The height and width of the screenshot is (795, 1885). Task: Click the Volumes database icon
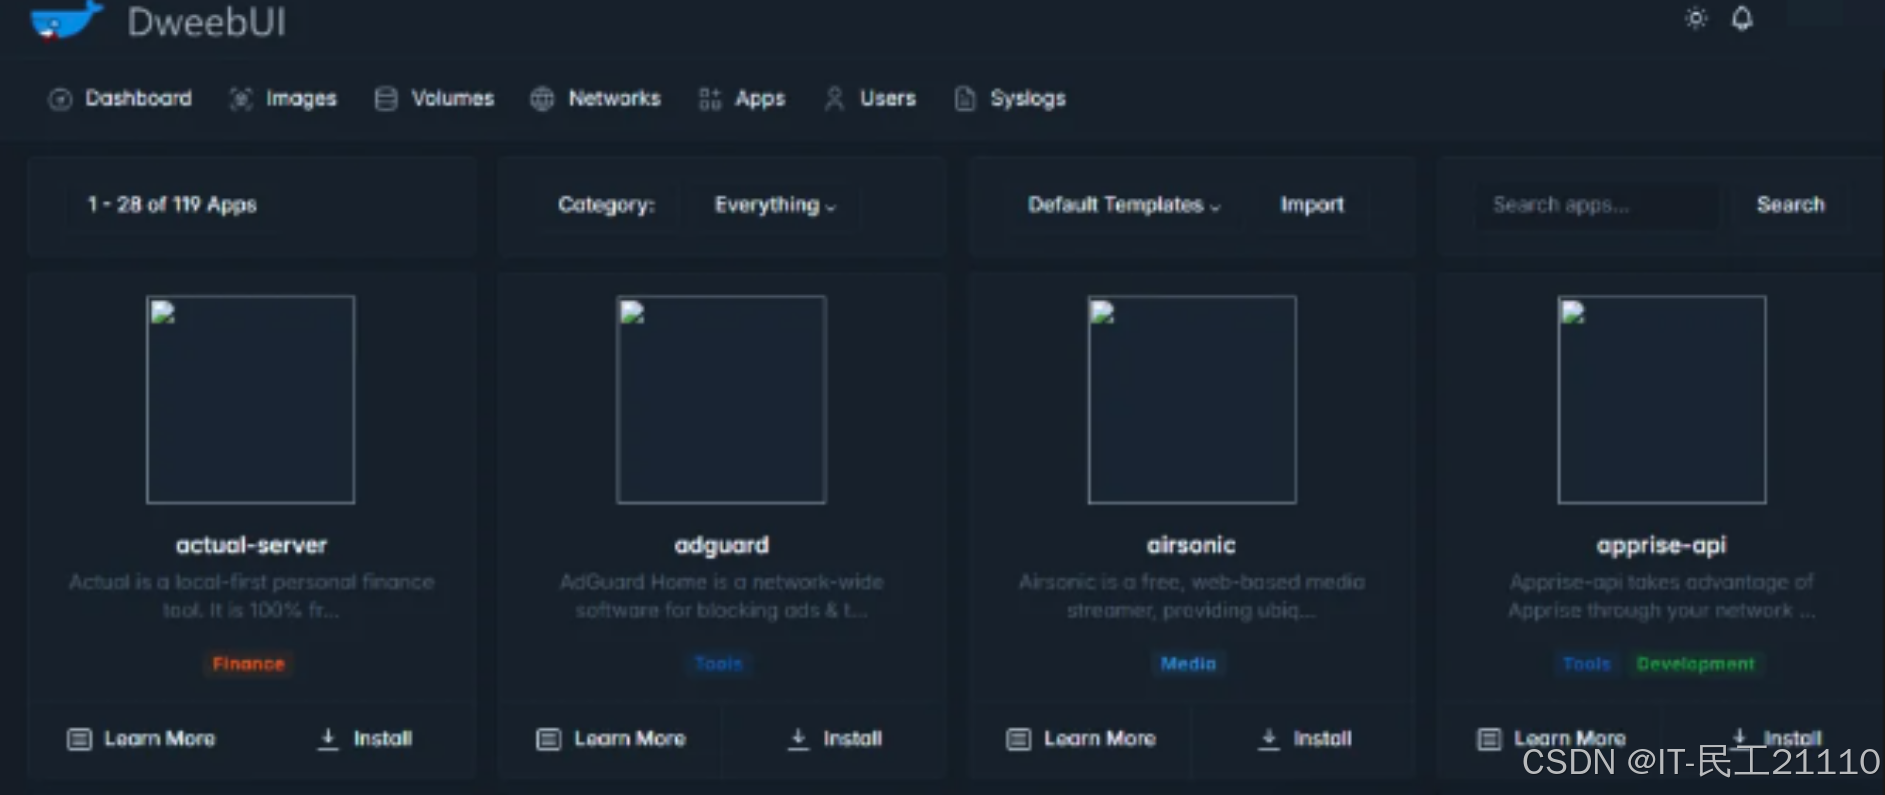click(386, 99)
